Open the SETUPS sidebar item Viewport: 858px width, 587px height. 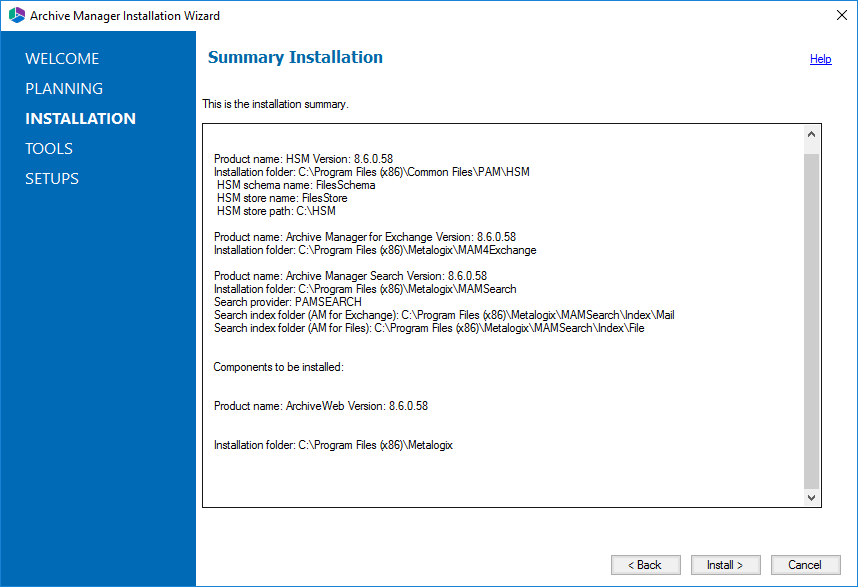[x=52, y=179]
